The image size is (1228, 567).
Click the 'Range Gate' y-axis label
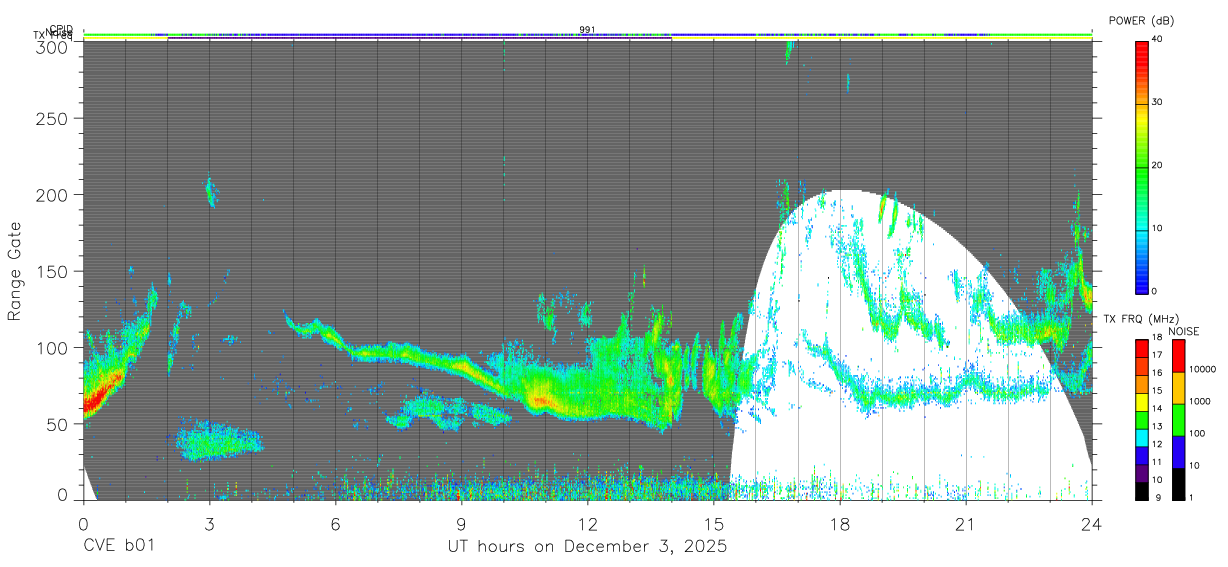(x=16, y=270)
